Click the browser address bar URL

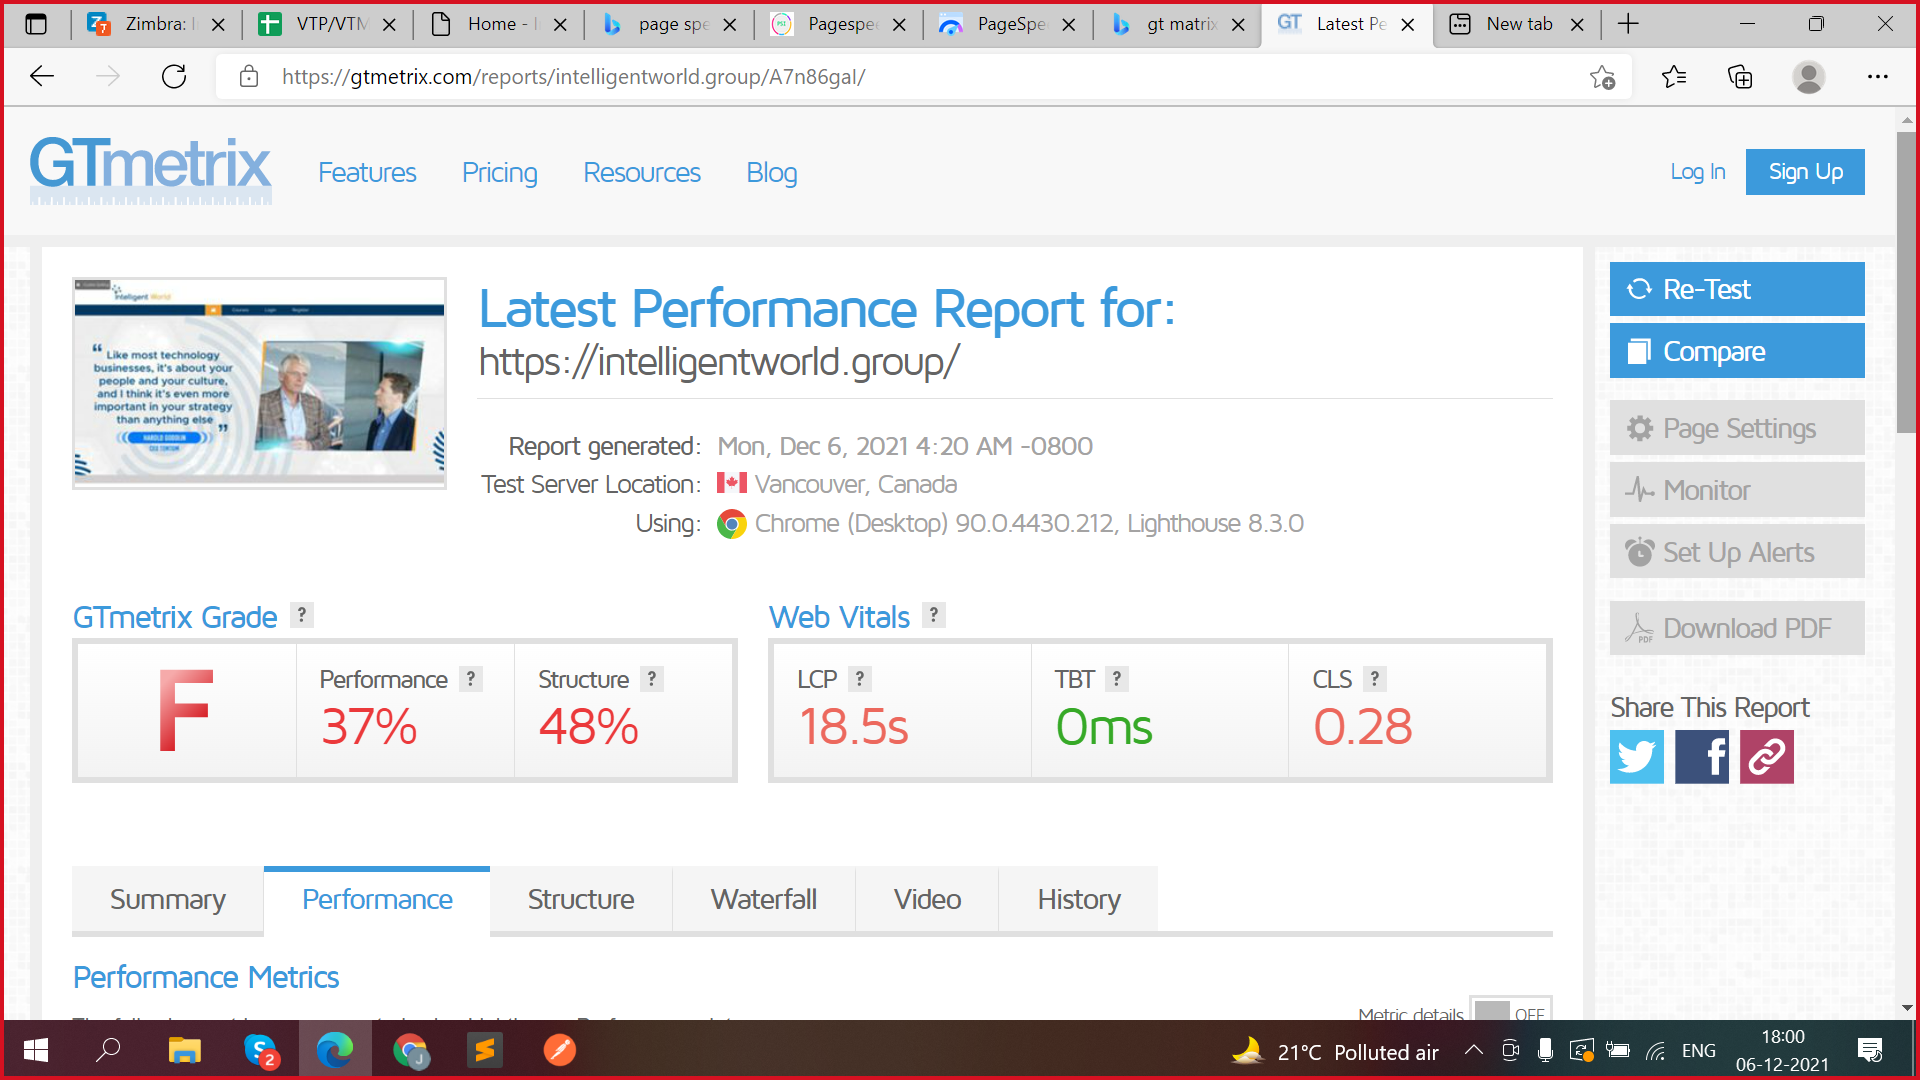[x=573, y=77]
